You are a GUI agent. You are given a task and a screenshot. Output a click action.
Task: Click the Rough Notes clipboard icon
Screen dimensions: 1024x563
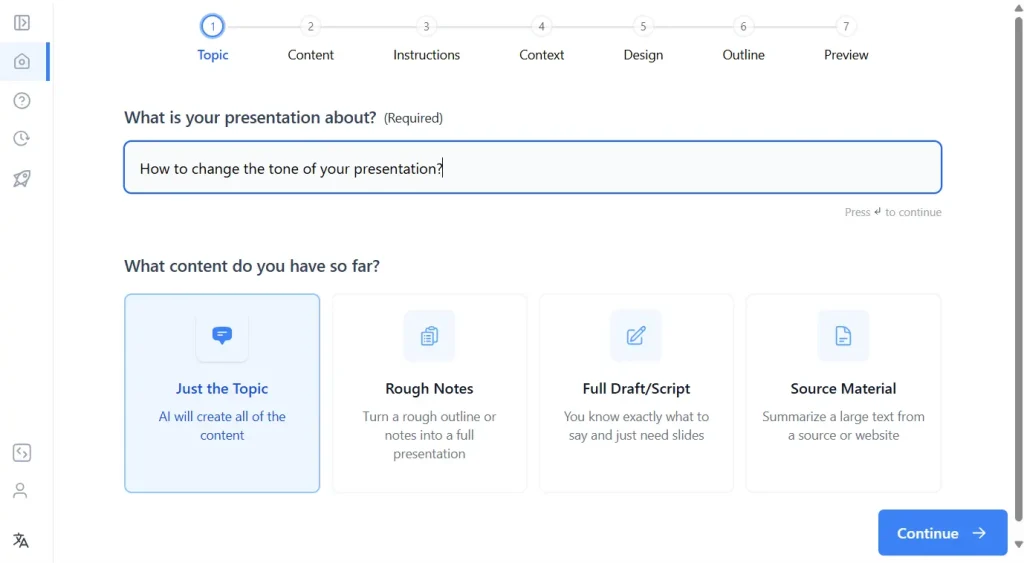click(x=429, y=336)
